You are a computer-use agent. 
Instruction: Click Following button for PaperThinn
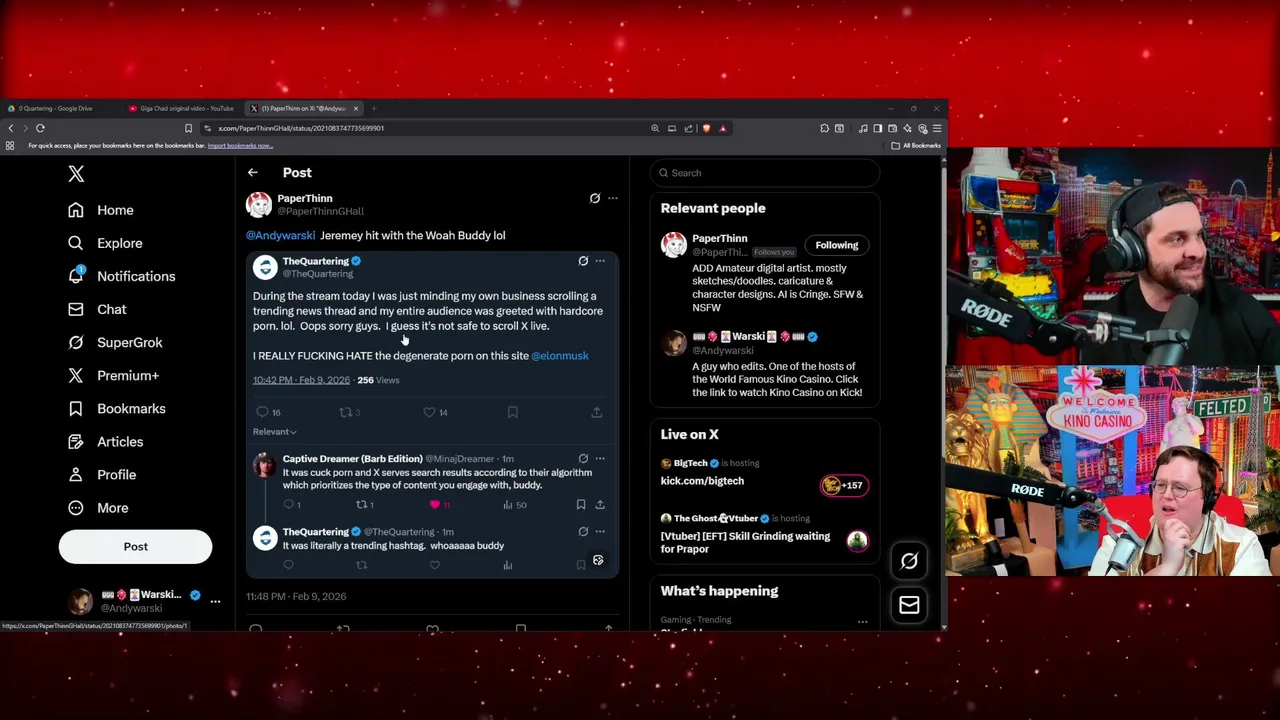pos(837,245)
